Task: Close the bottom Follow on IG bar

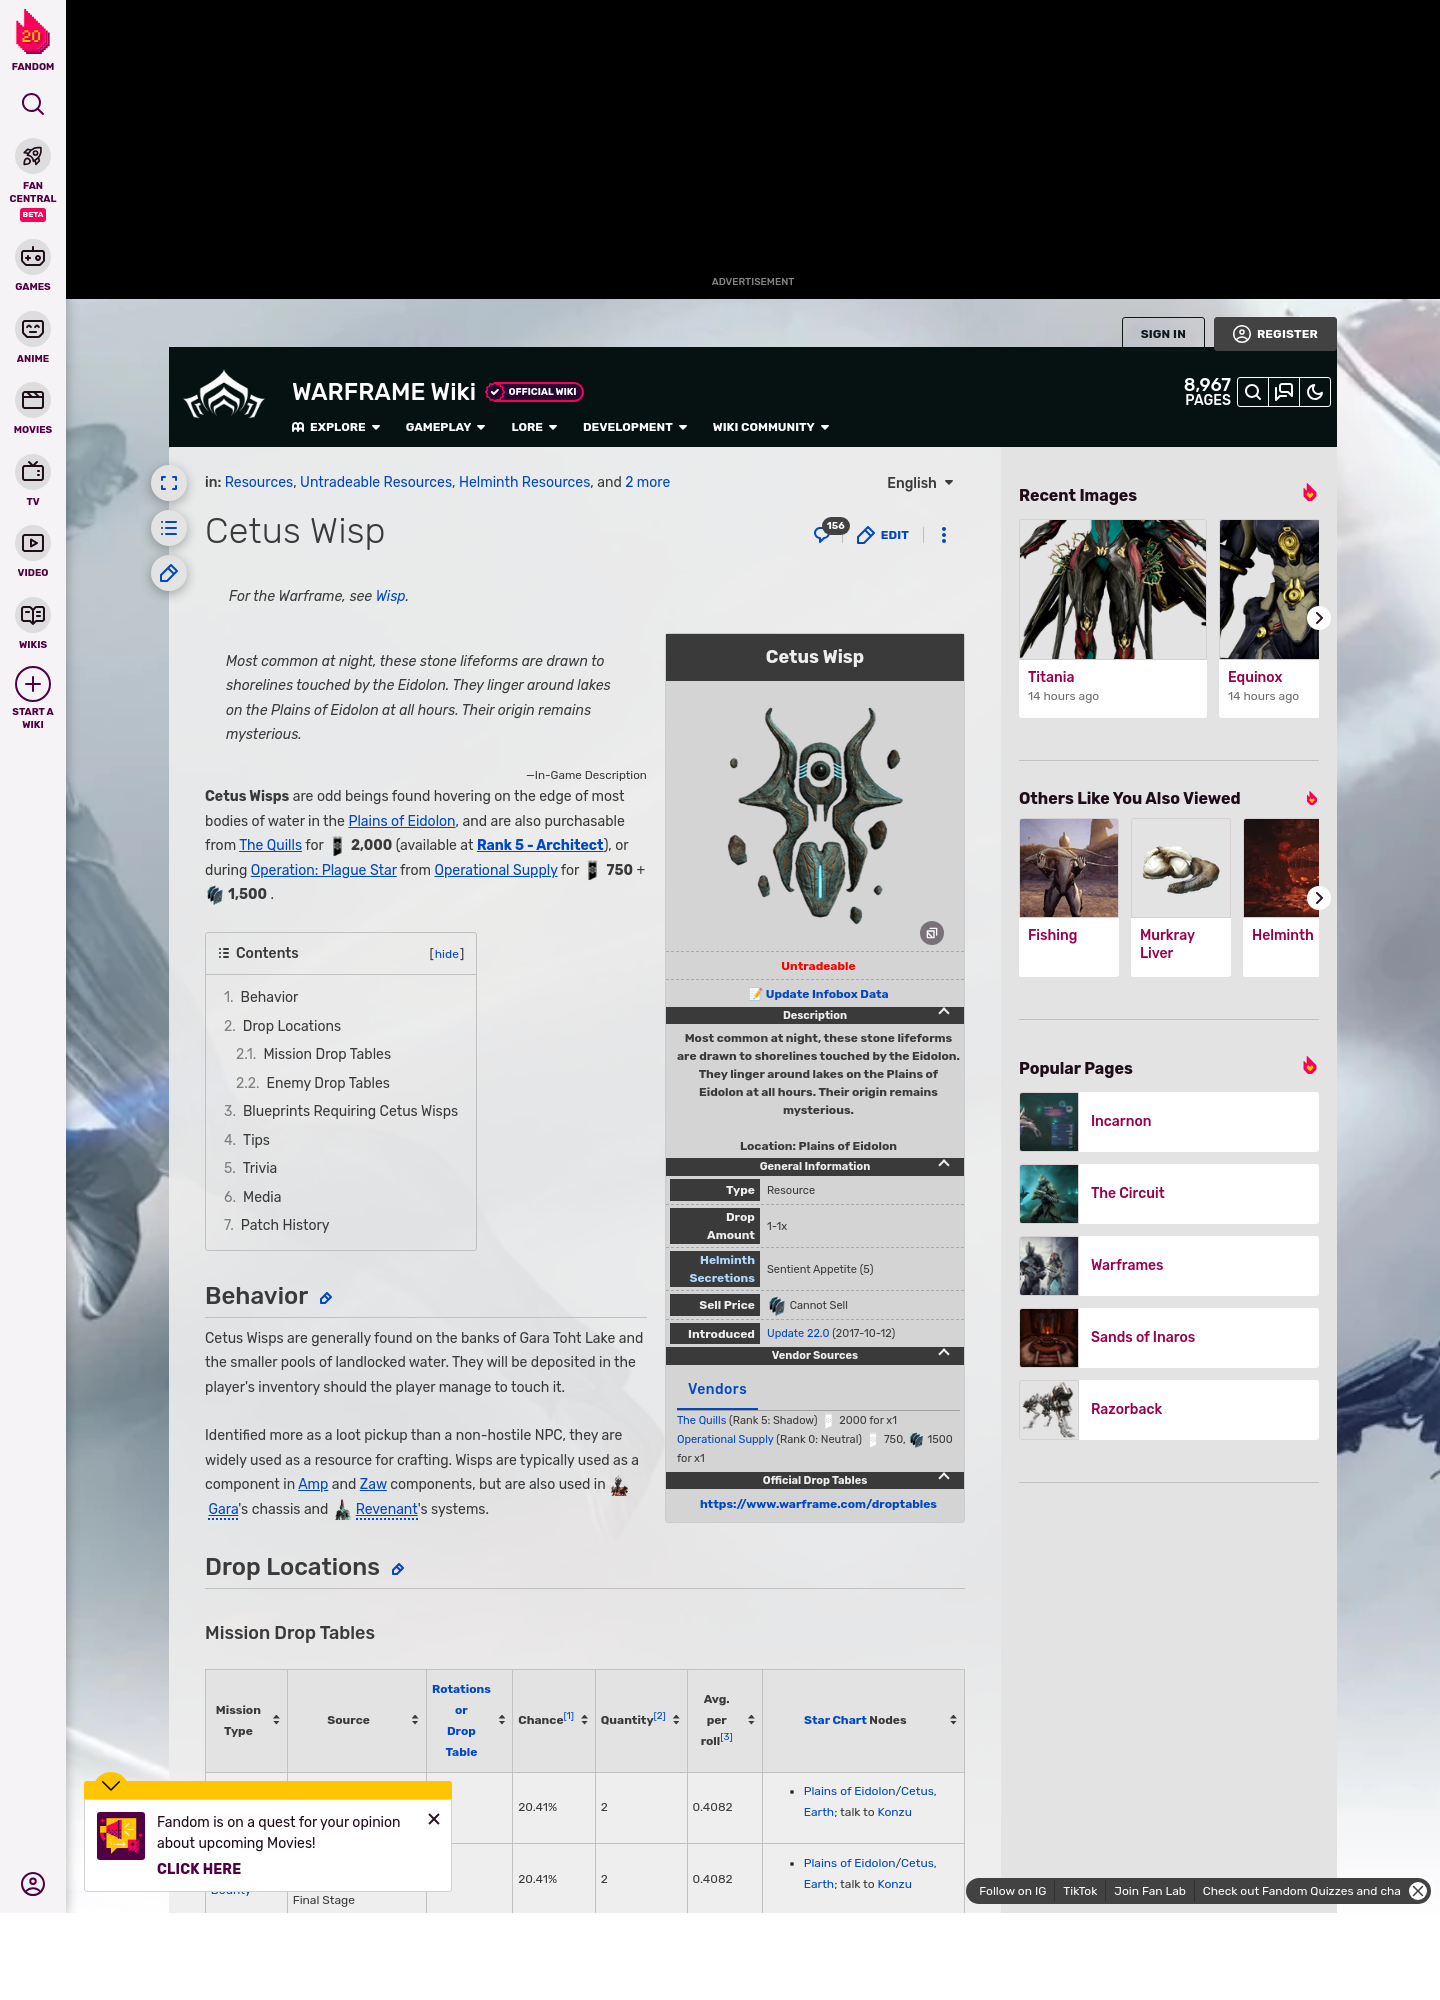Action: tap(1418, 1891)
